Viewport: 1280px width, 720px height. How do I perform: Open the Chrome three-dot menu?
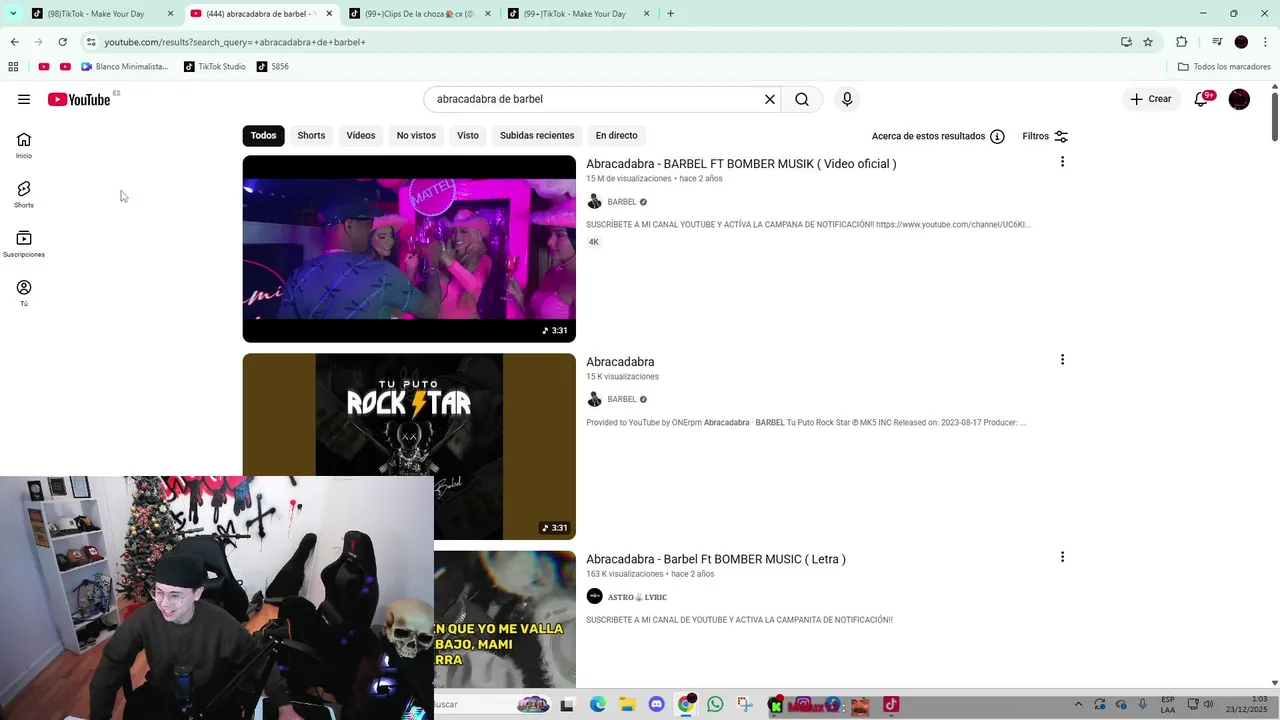tap(1265, 42)
